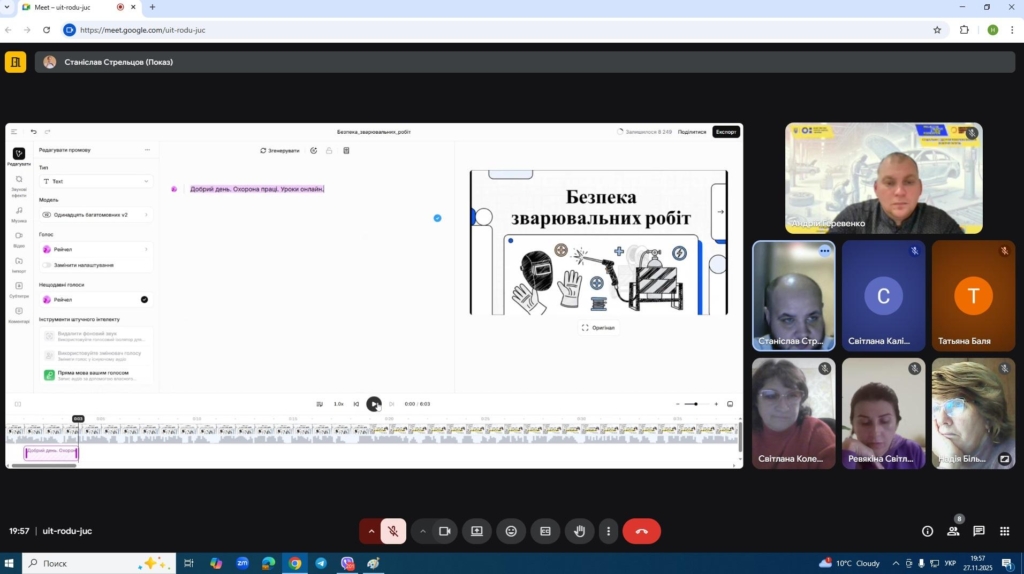Bookmark this page with the star icon
Viewport: 1024px width, 574px height.
(937, 30)
